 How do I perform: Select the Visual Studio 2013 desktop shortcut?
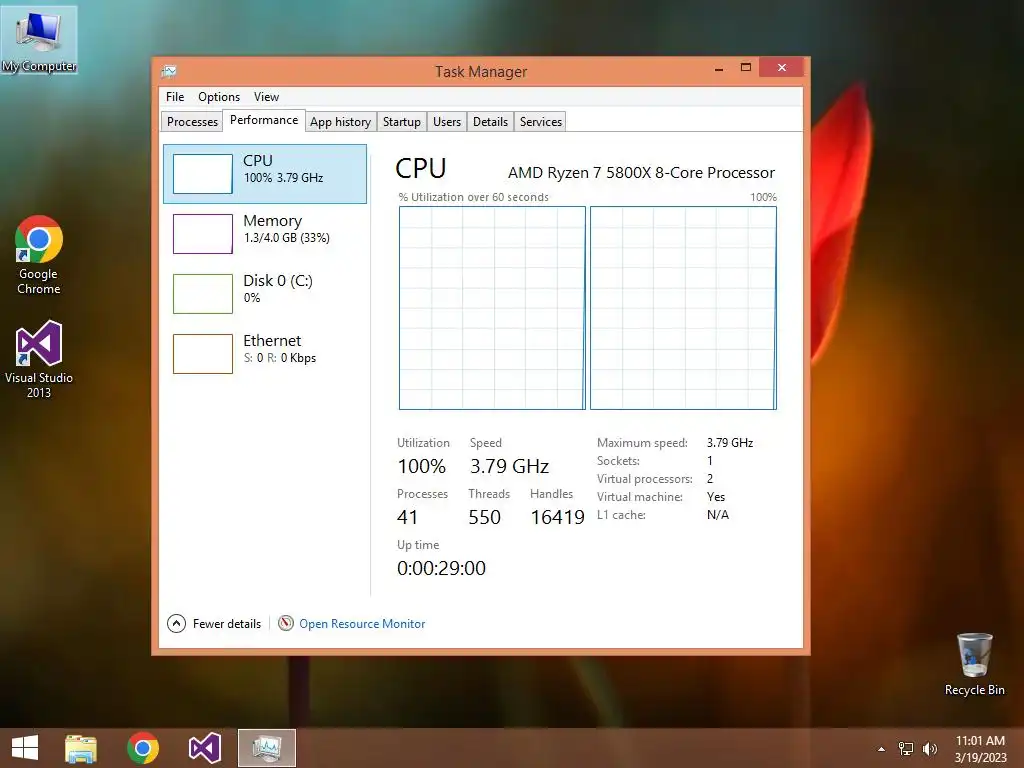point(39,359)
